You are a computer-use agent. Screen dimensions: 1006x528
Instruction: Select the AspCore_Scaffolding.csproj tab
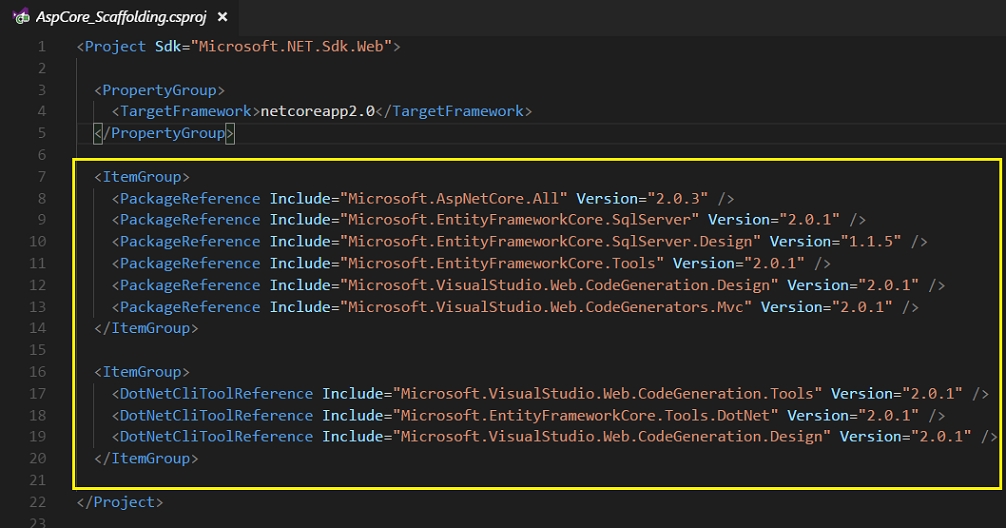pos(121,17)
